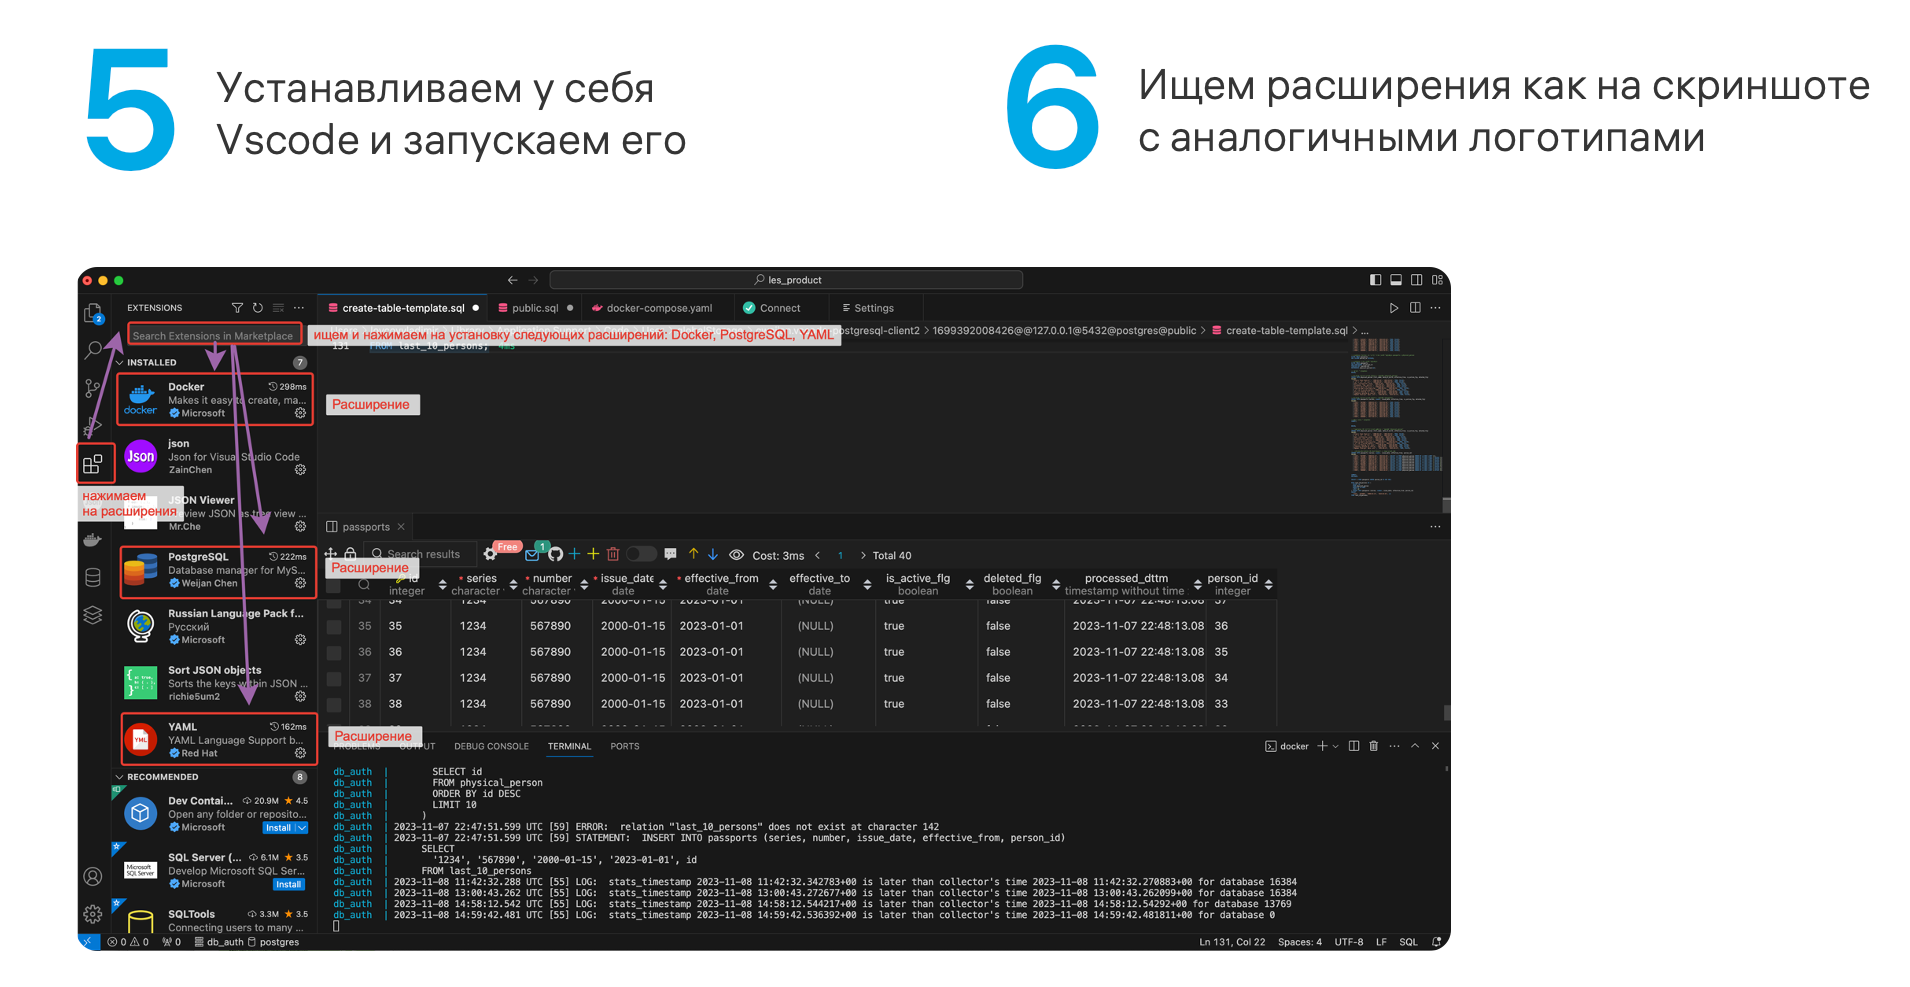Open the Database view in the activity bar
This screenshot has width=1910, height=987.
coord(93,577)
